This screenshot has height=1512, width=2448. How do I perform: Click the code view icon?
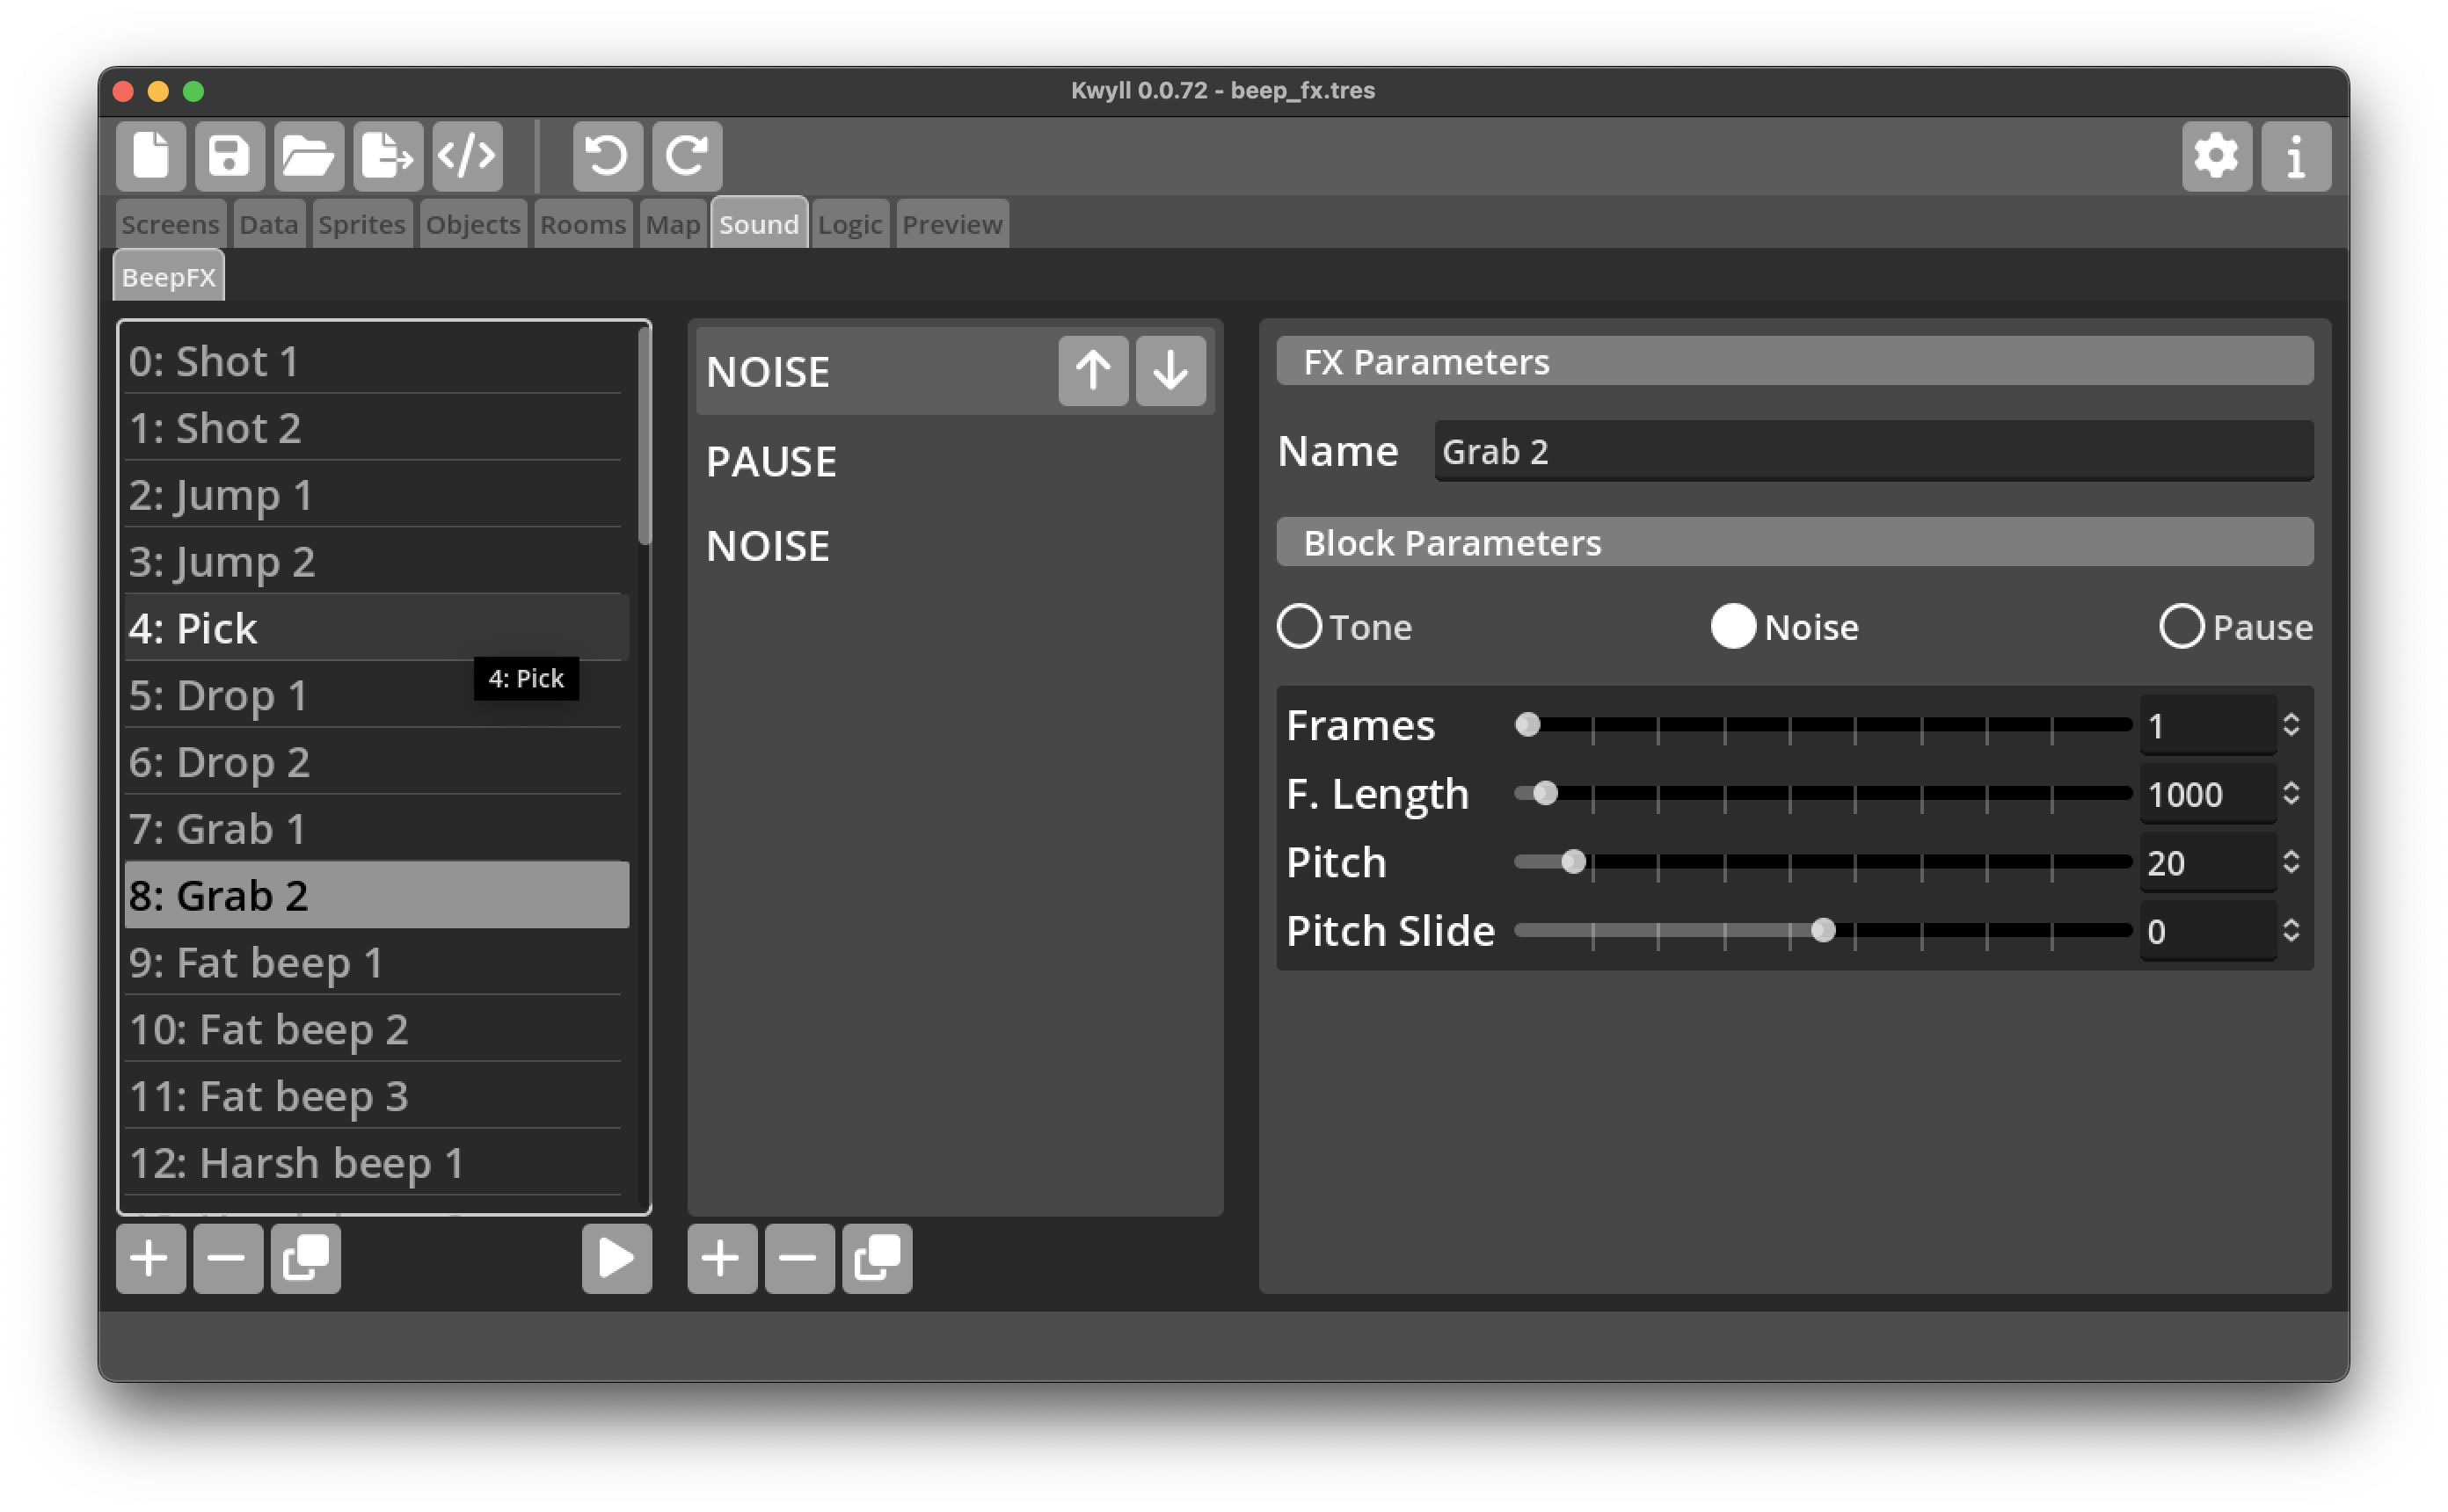pyautogui.click(x=467, y=156)
